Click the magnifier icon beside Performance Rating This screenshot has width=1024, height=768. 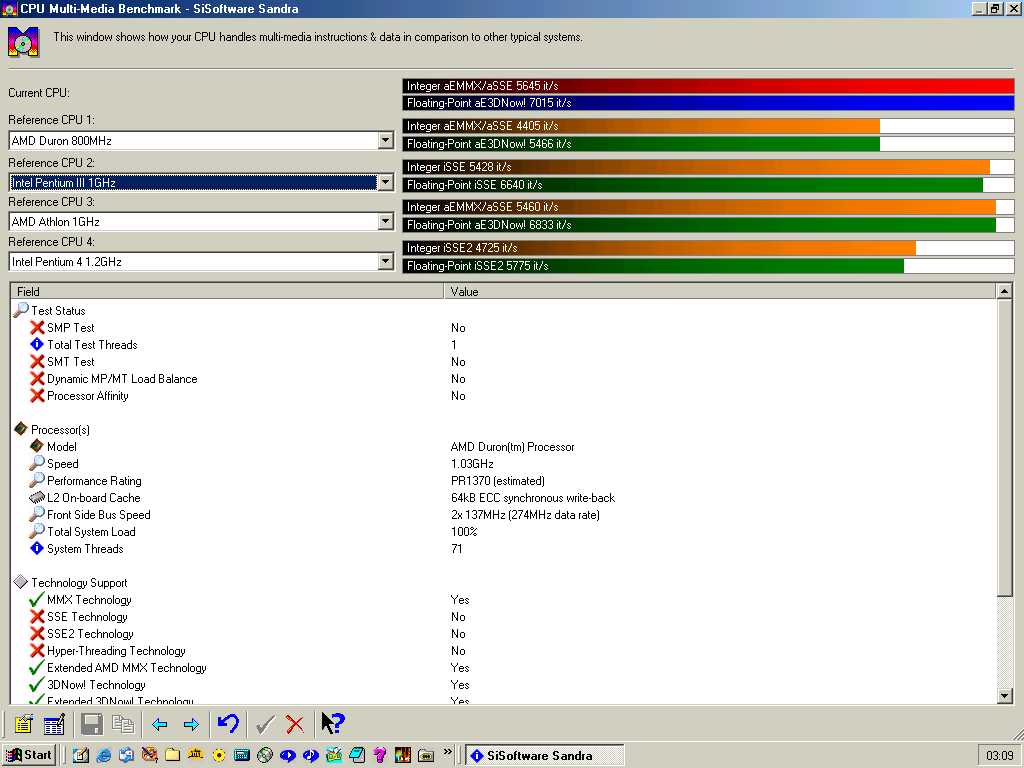click(x=37, y=480)
